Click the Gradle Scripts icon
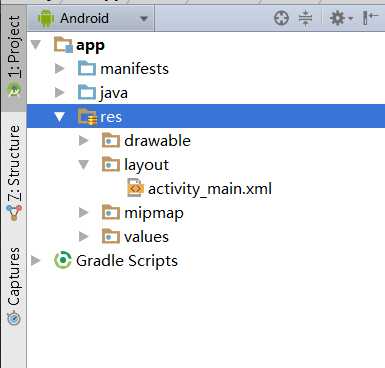 click(63, 260)
